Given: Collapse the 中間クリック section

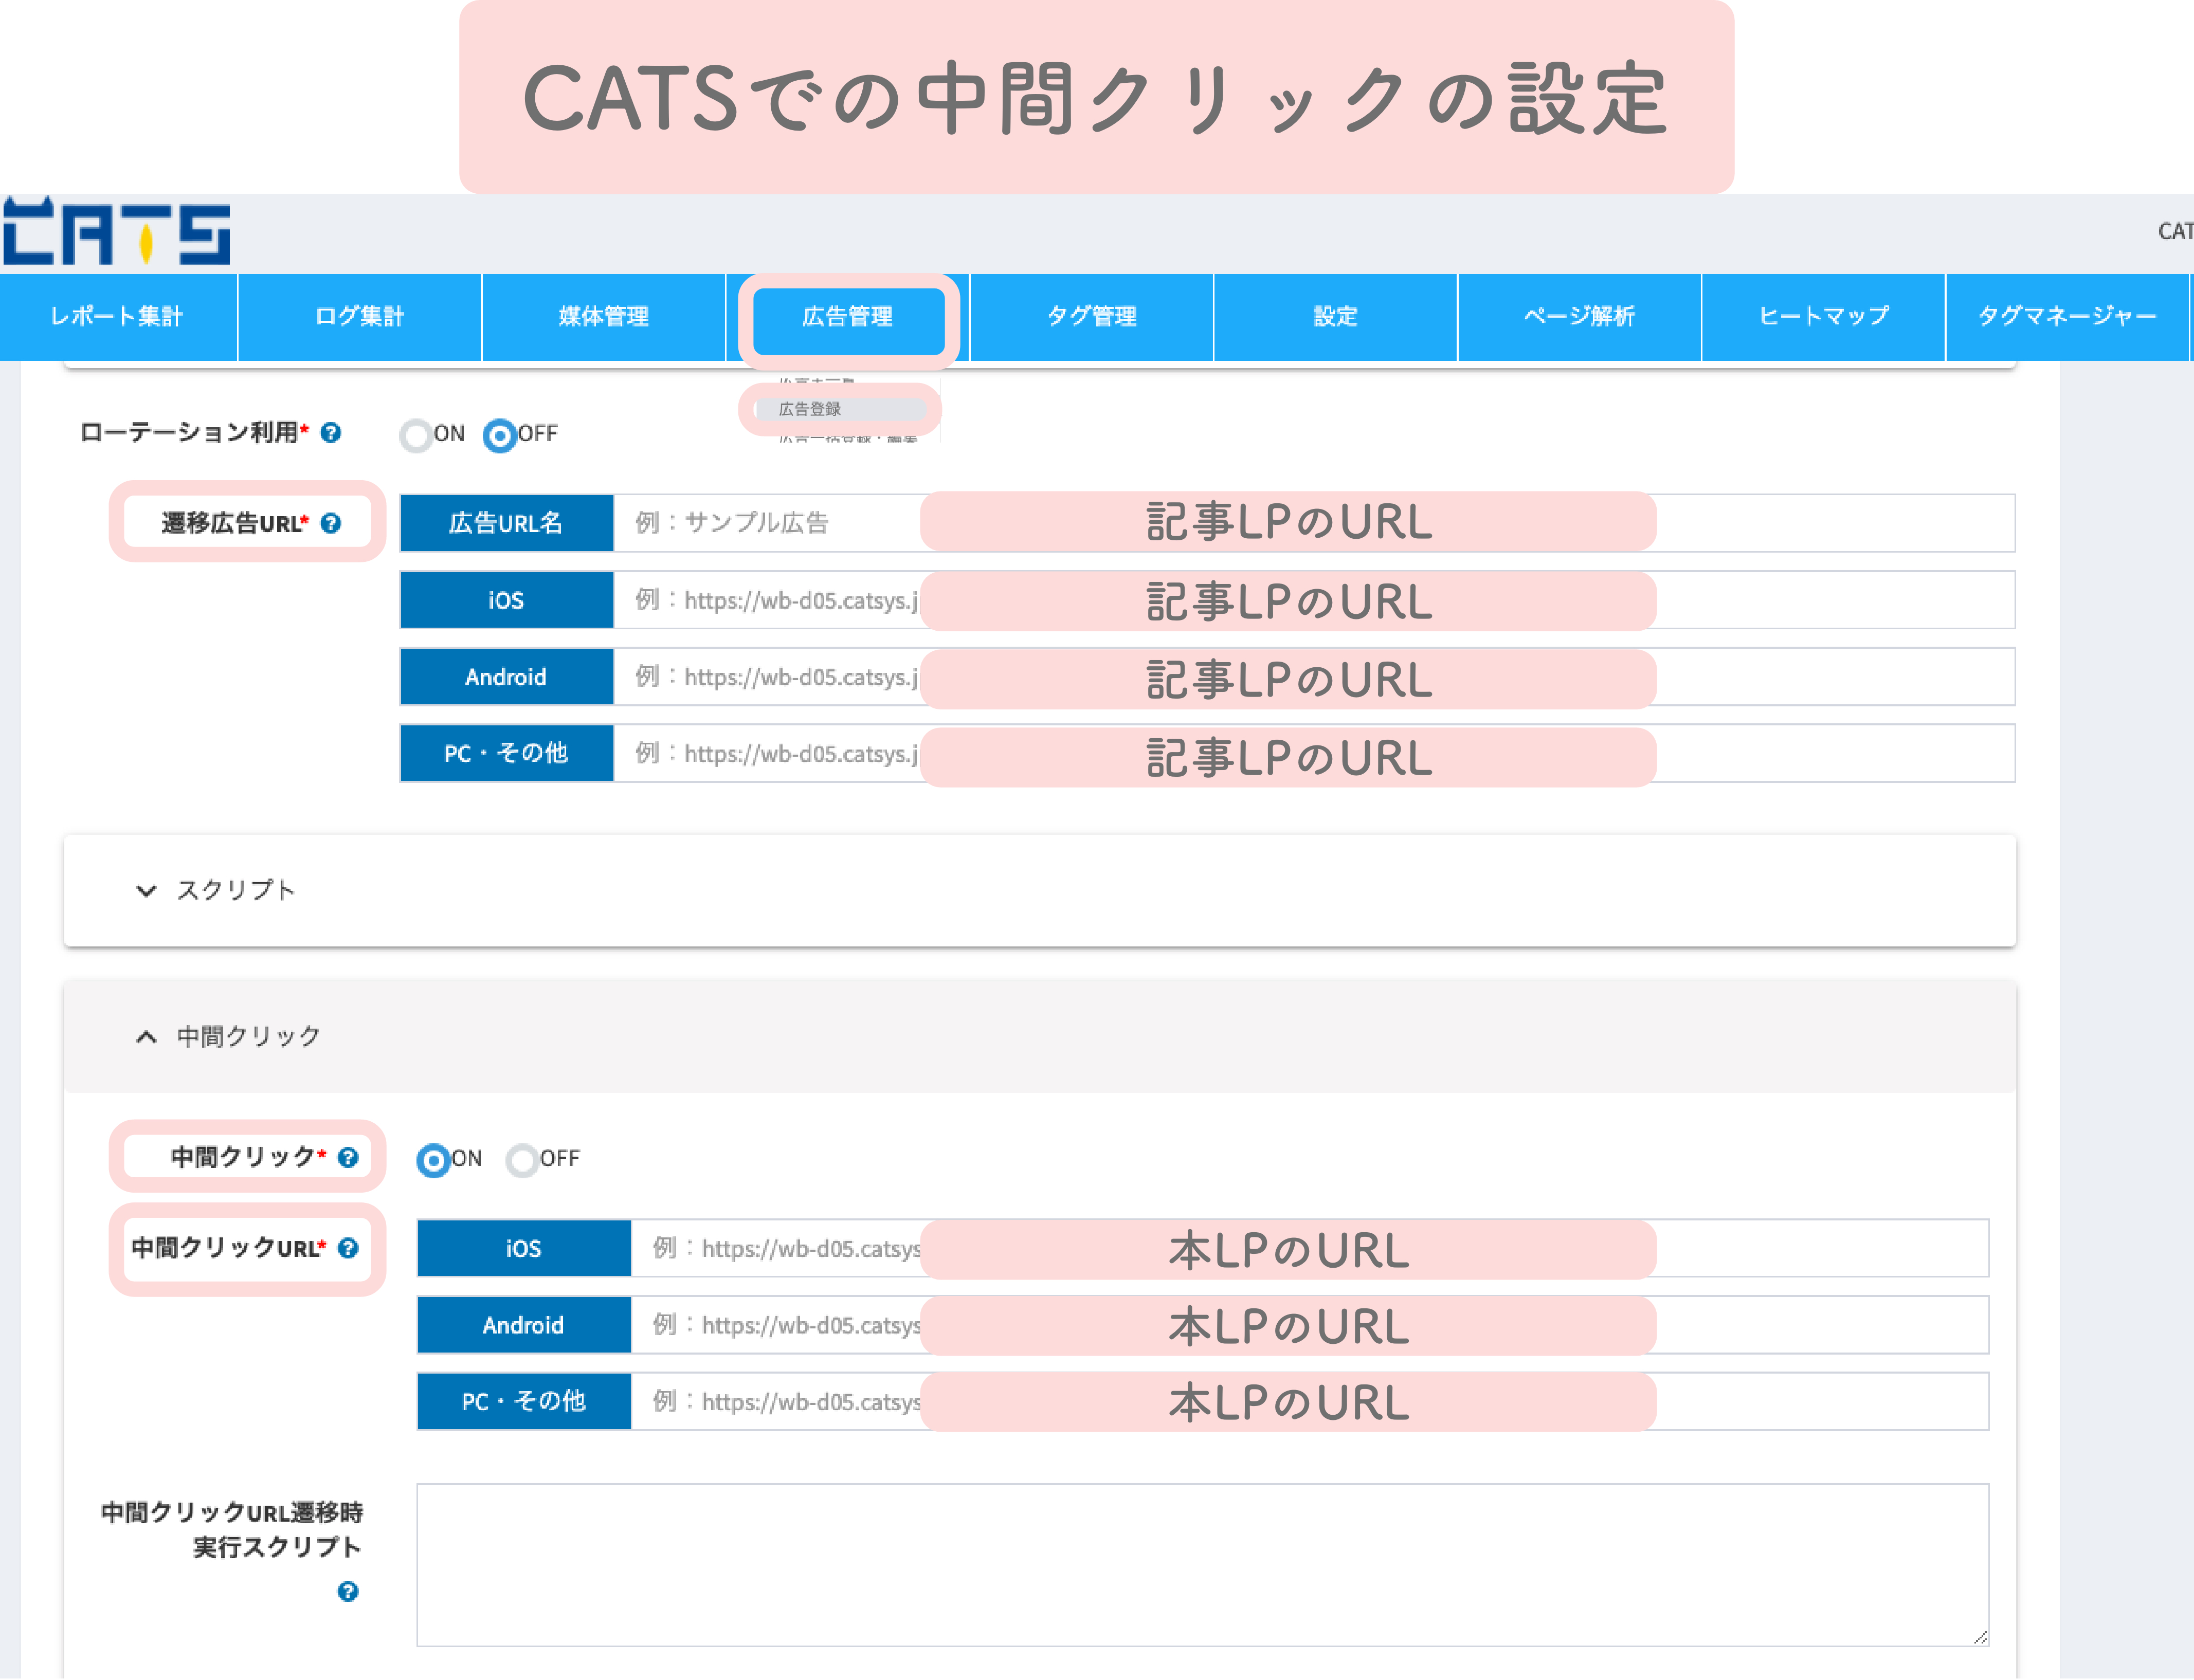Looking at the screenshot, I should tap(1040, 1037).
